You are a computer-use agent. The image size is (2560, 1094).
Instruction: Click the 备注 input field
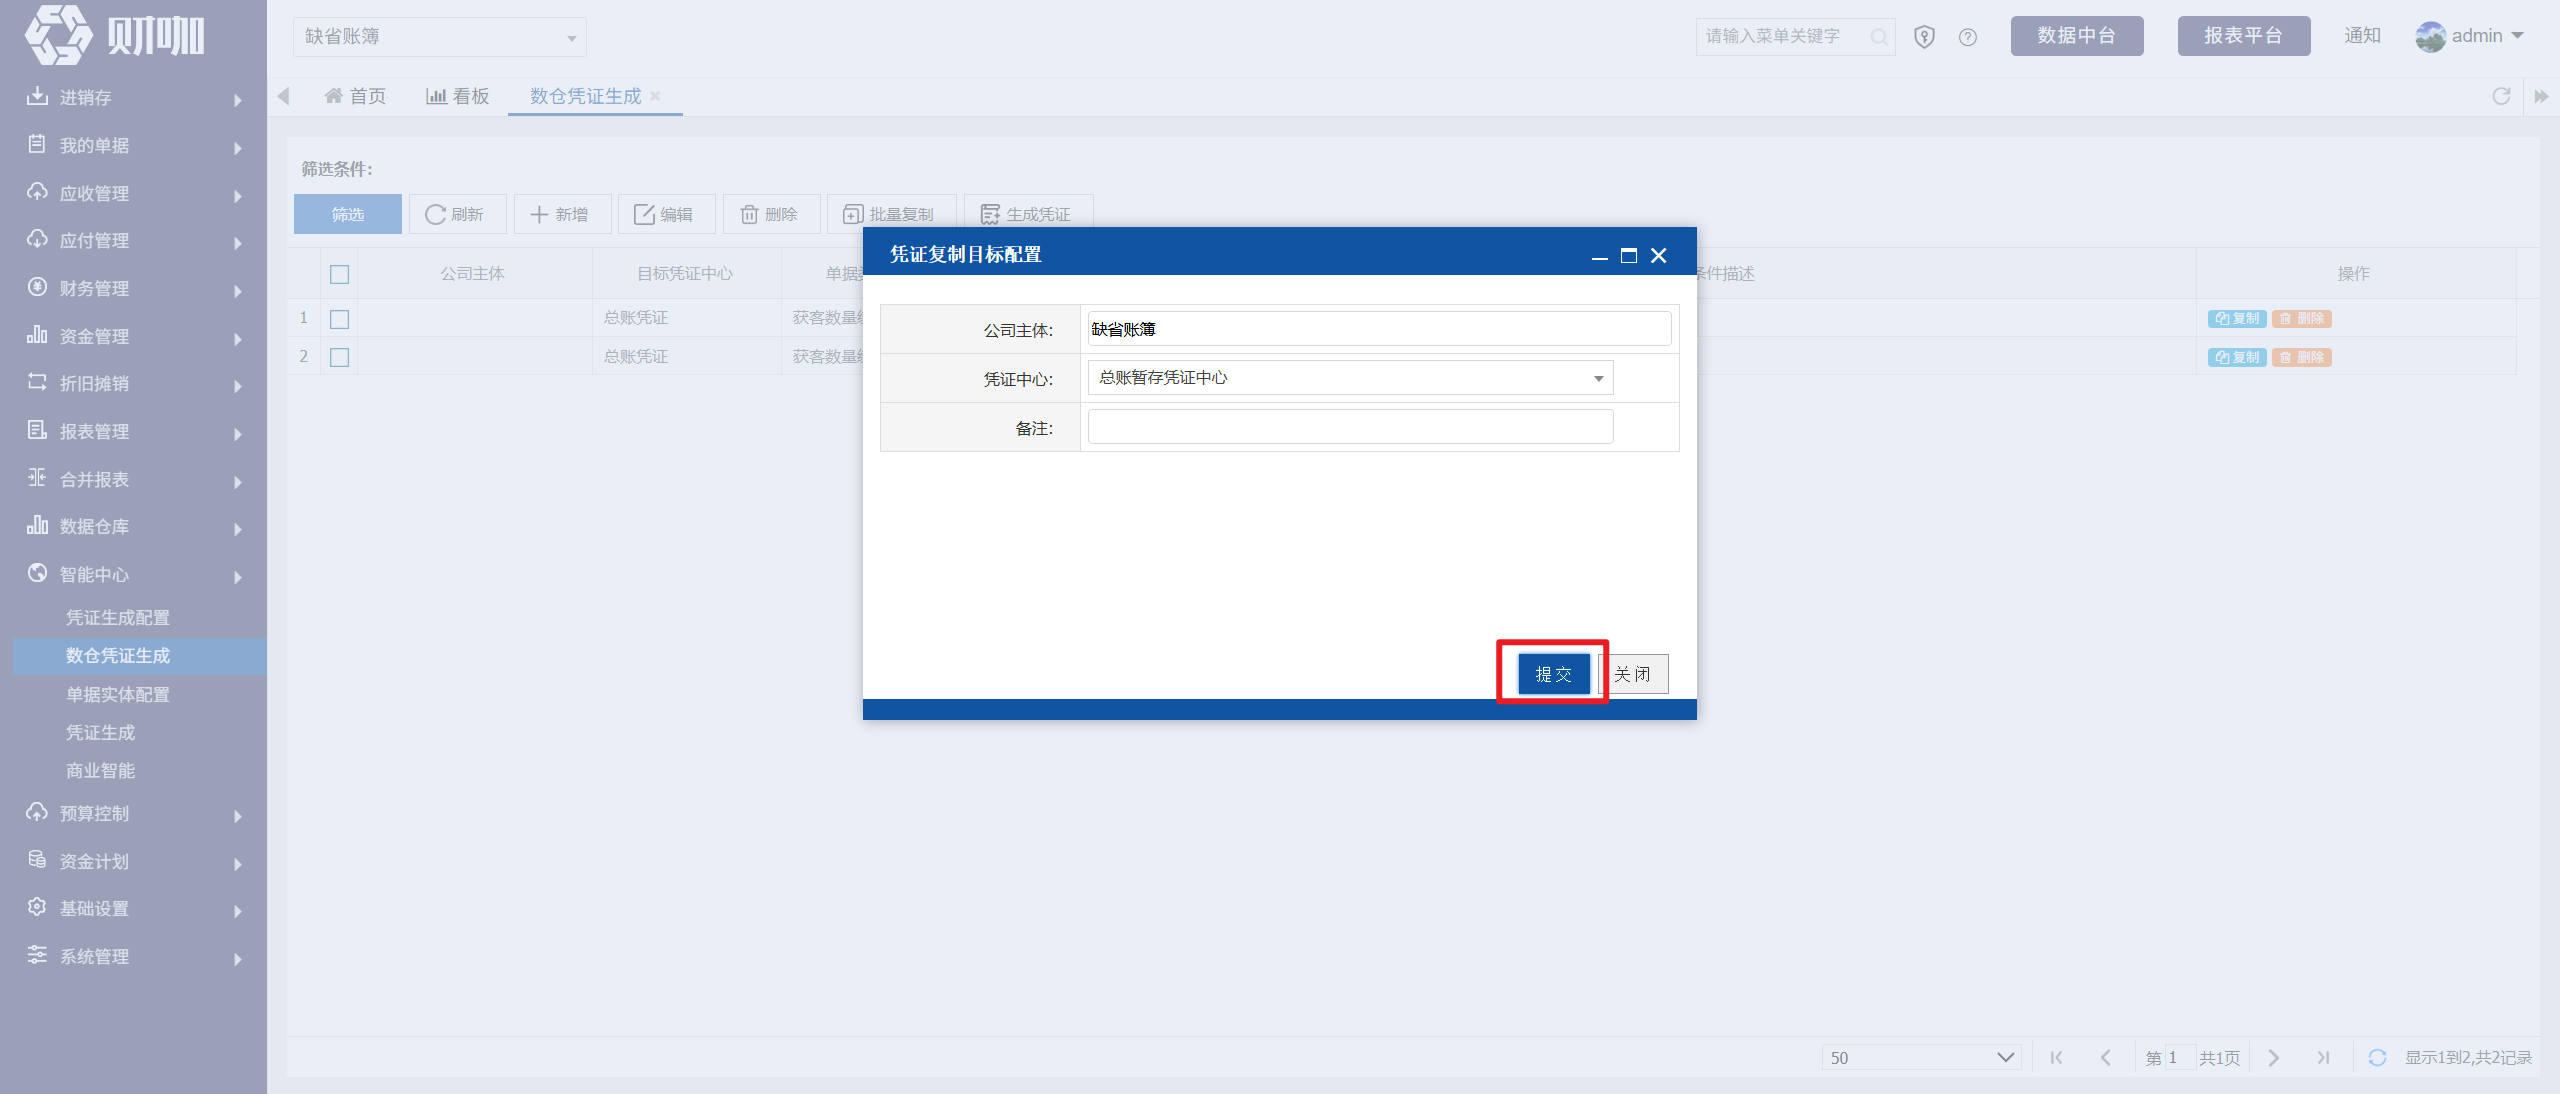pos(1350,427)
